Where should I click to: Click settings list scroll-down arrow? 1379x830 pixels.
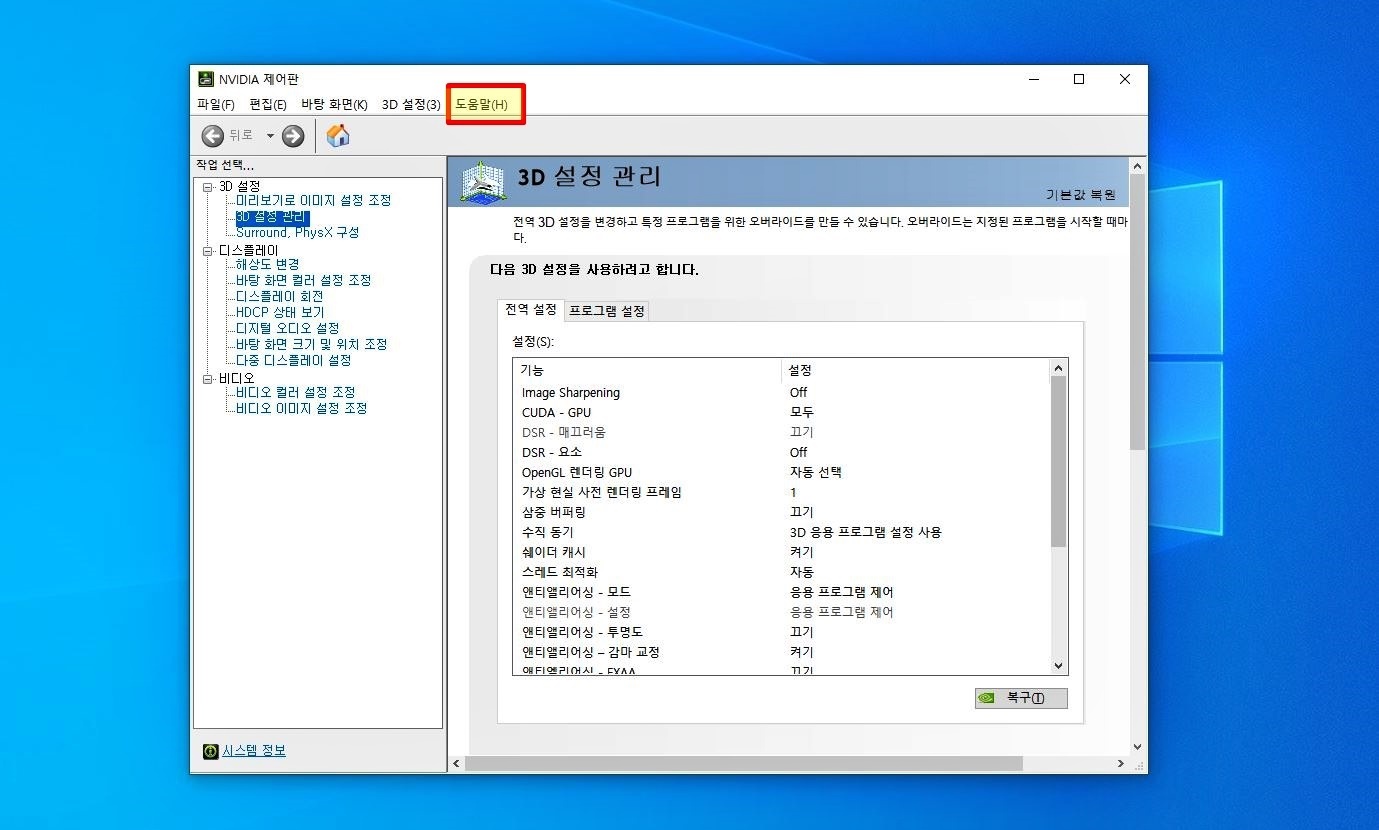[1059, 666]
